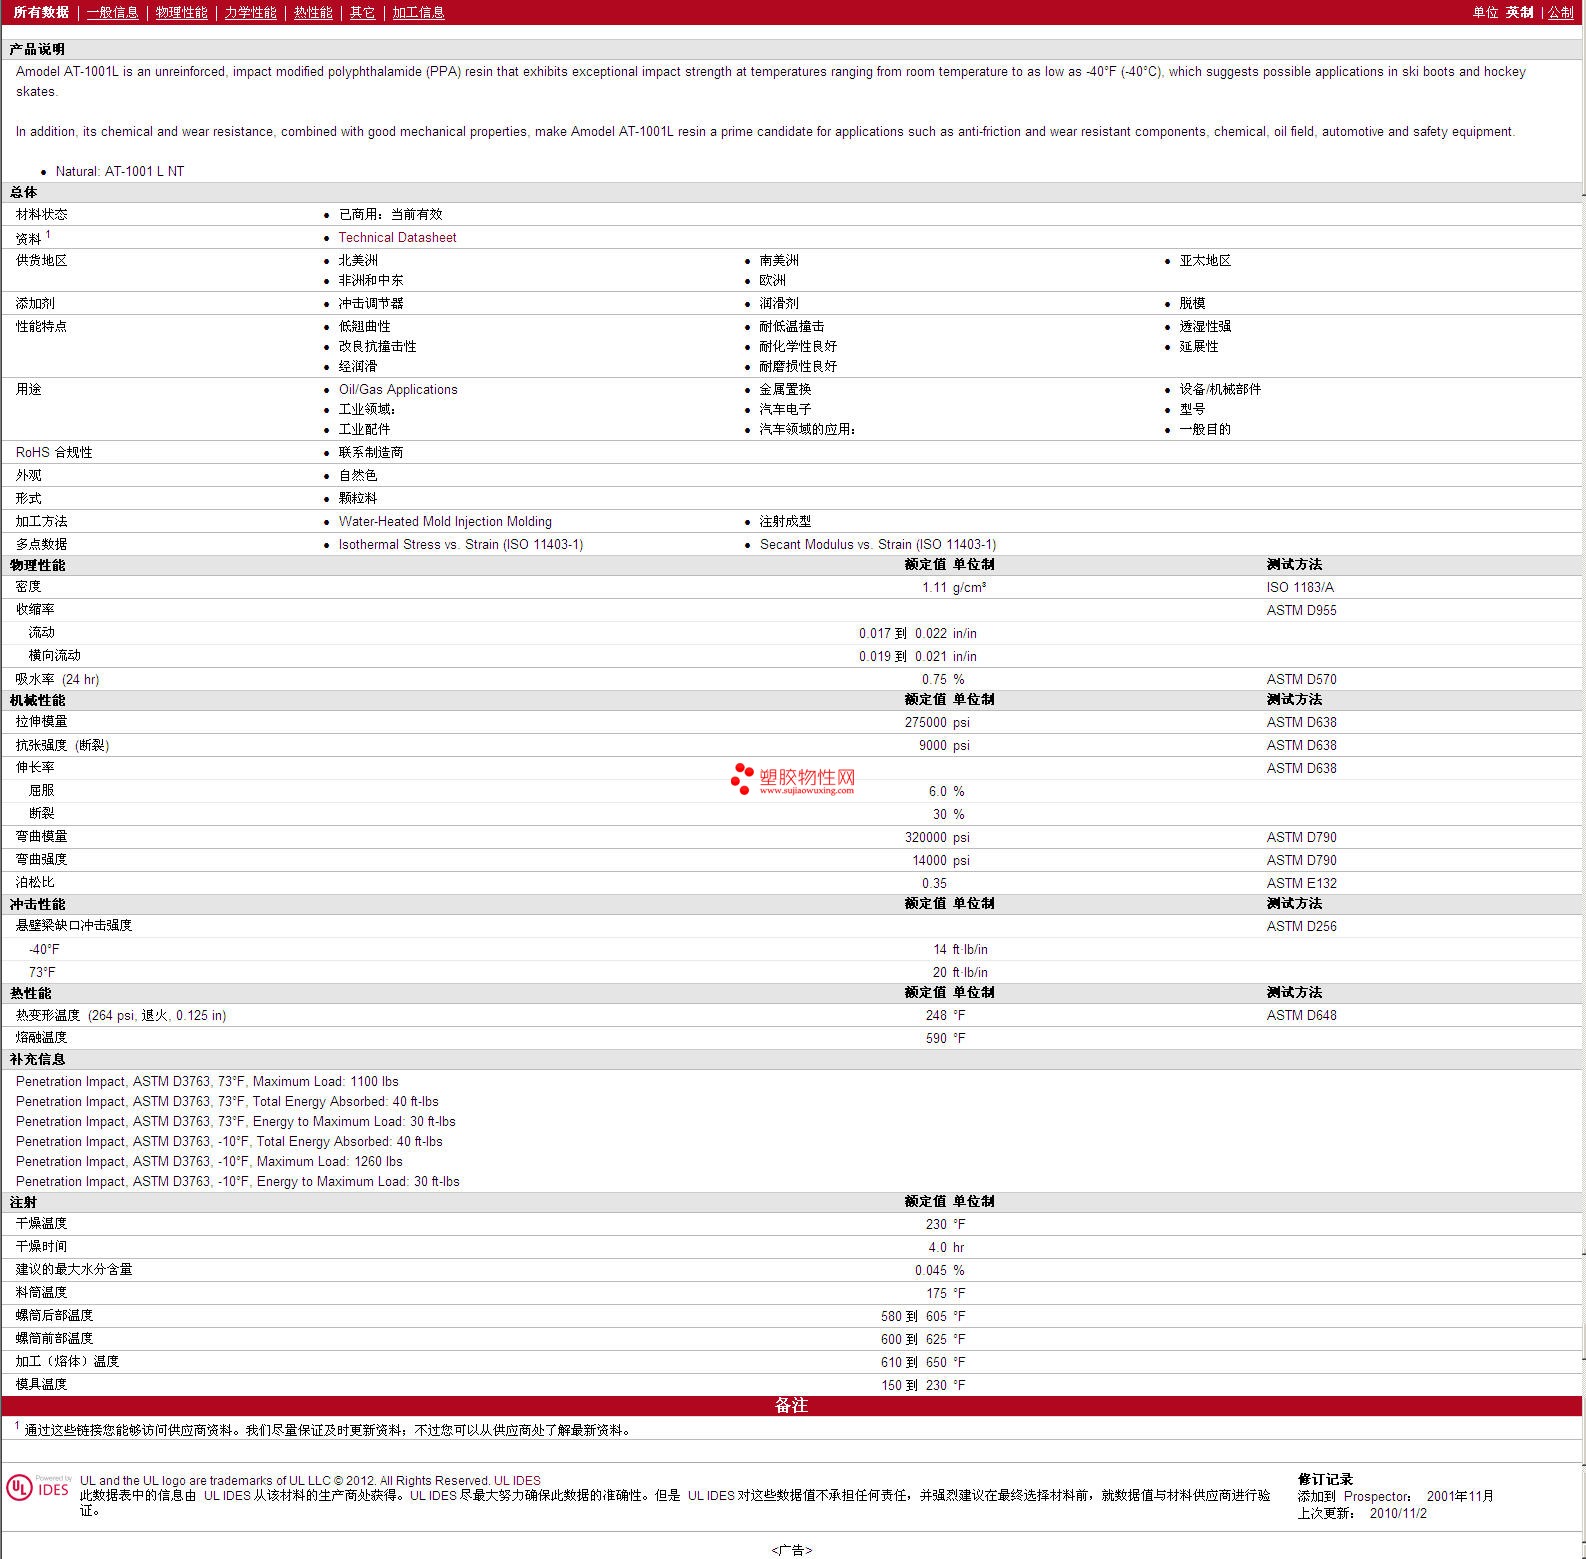Click the UL IDES logo in footer

pyautogui.click(x=38, y=1487)
